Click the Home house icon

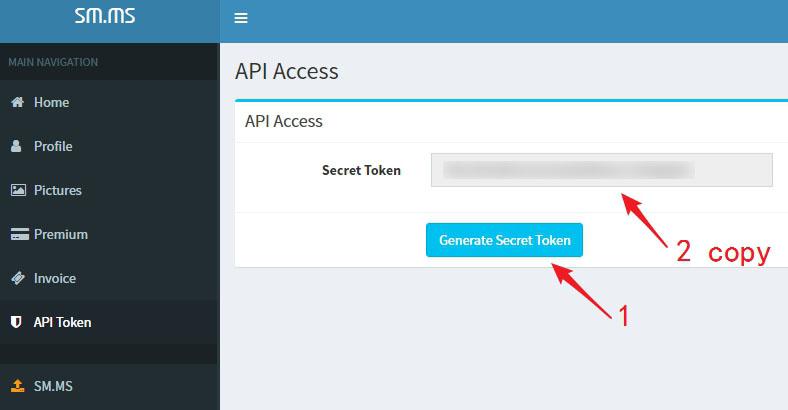coord(18,102)
